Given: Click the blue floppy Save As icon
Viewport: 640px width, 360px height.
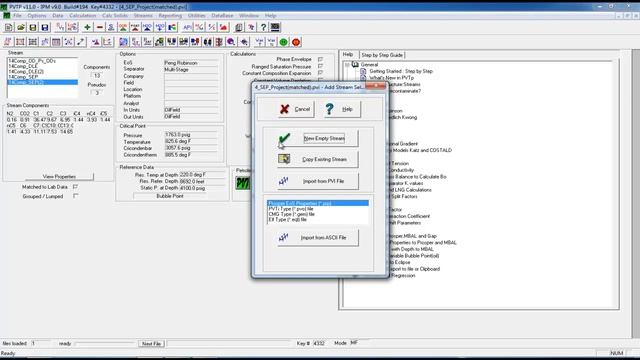Looking at the screenshot, I should pyautogui.click(x=45, y=27).
